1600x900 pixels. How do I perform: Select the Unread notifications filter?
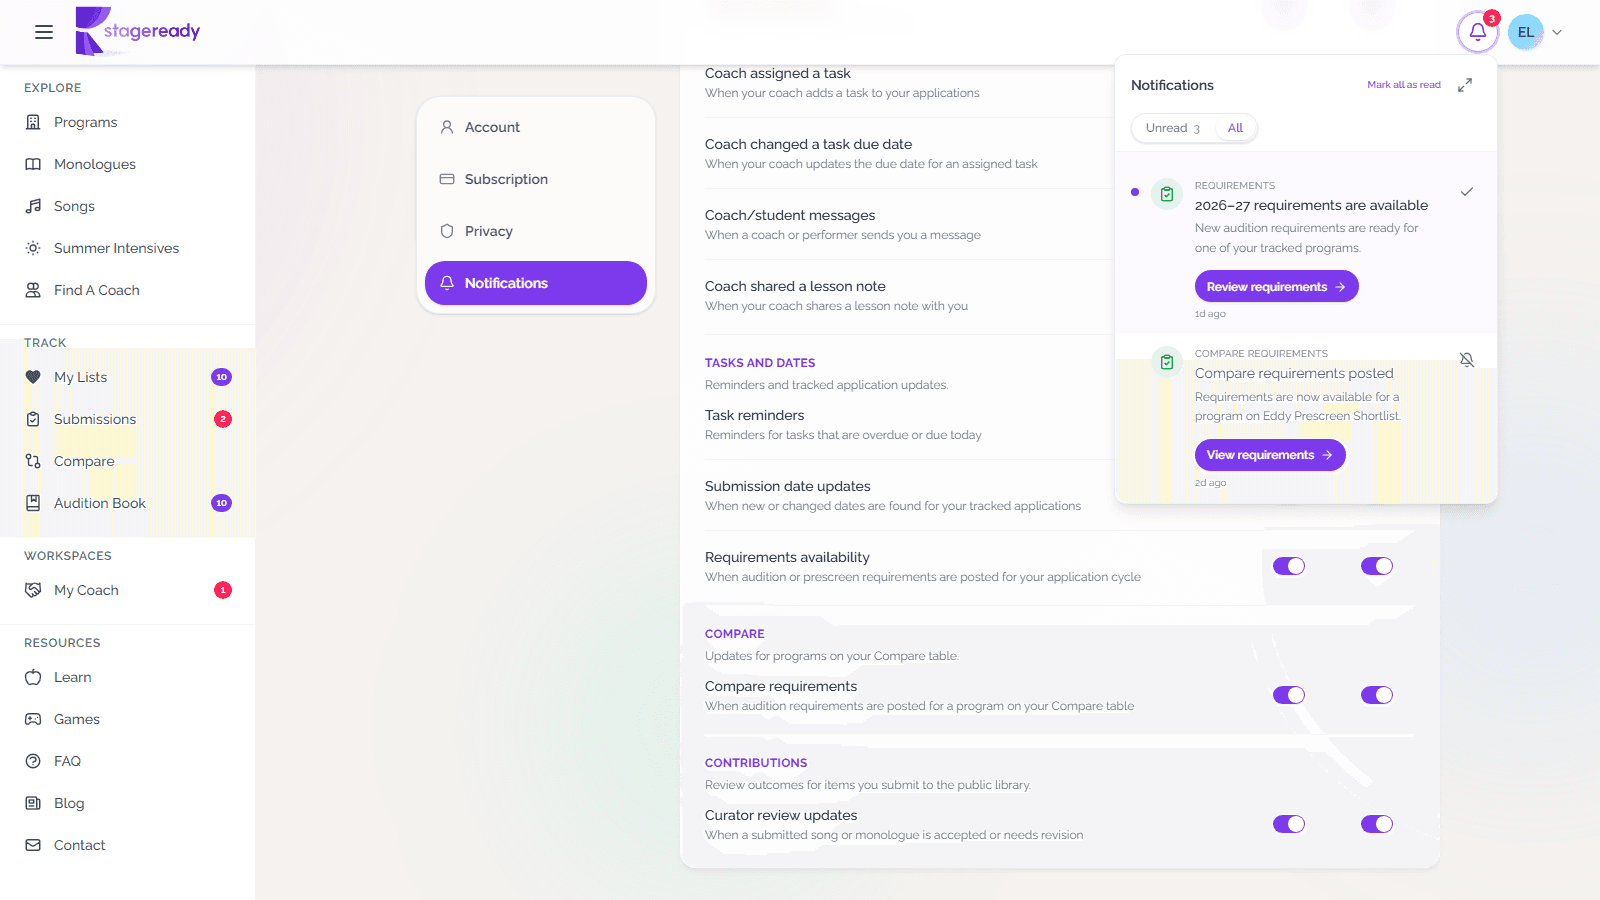point(1173,128)
